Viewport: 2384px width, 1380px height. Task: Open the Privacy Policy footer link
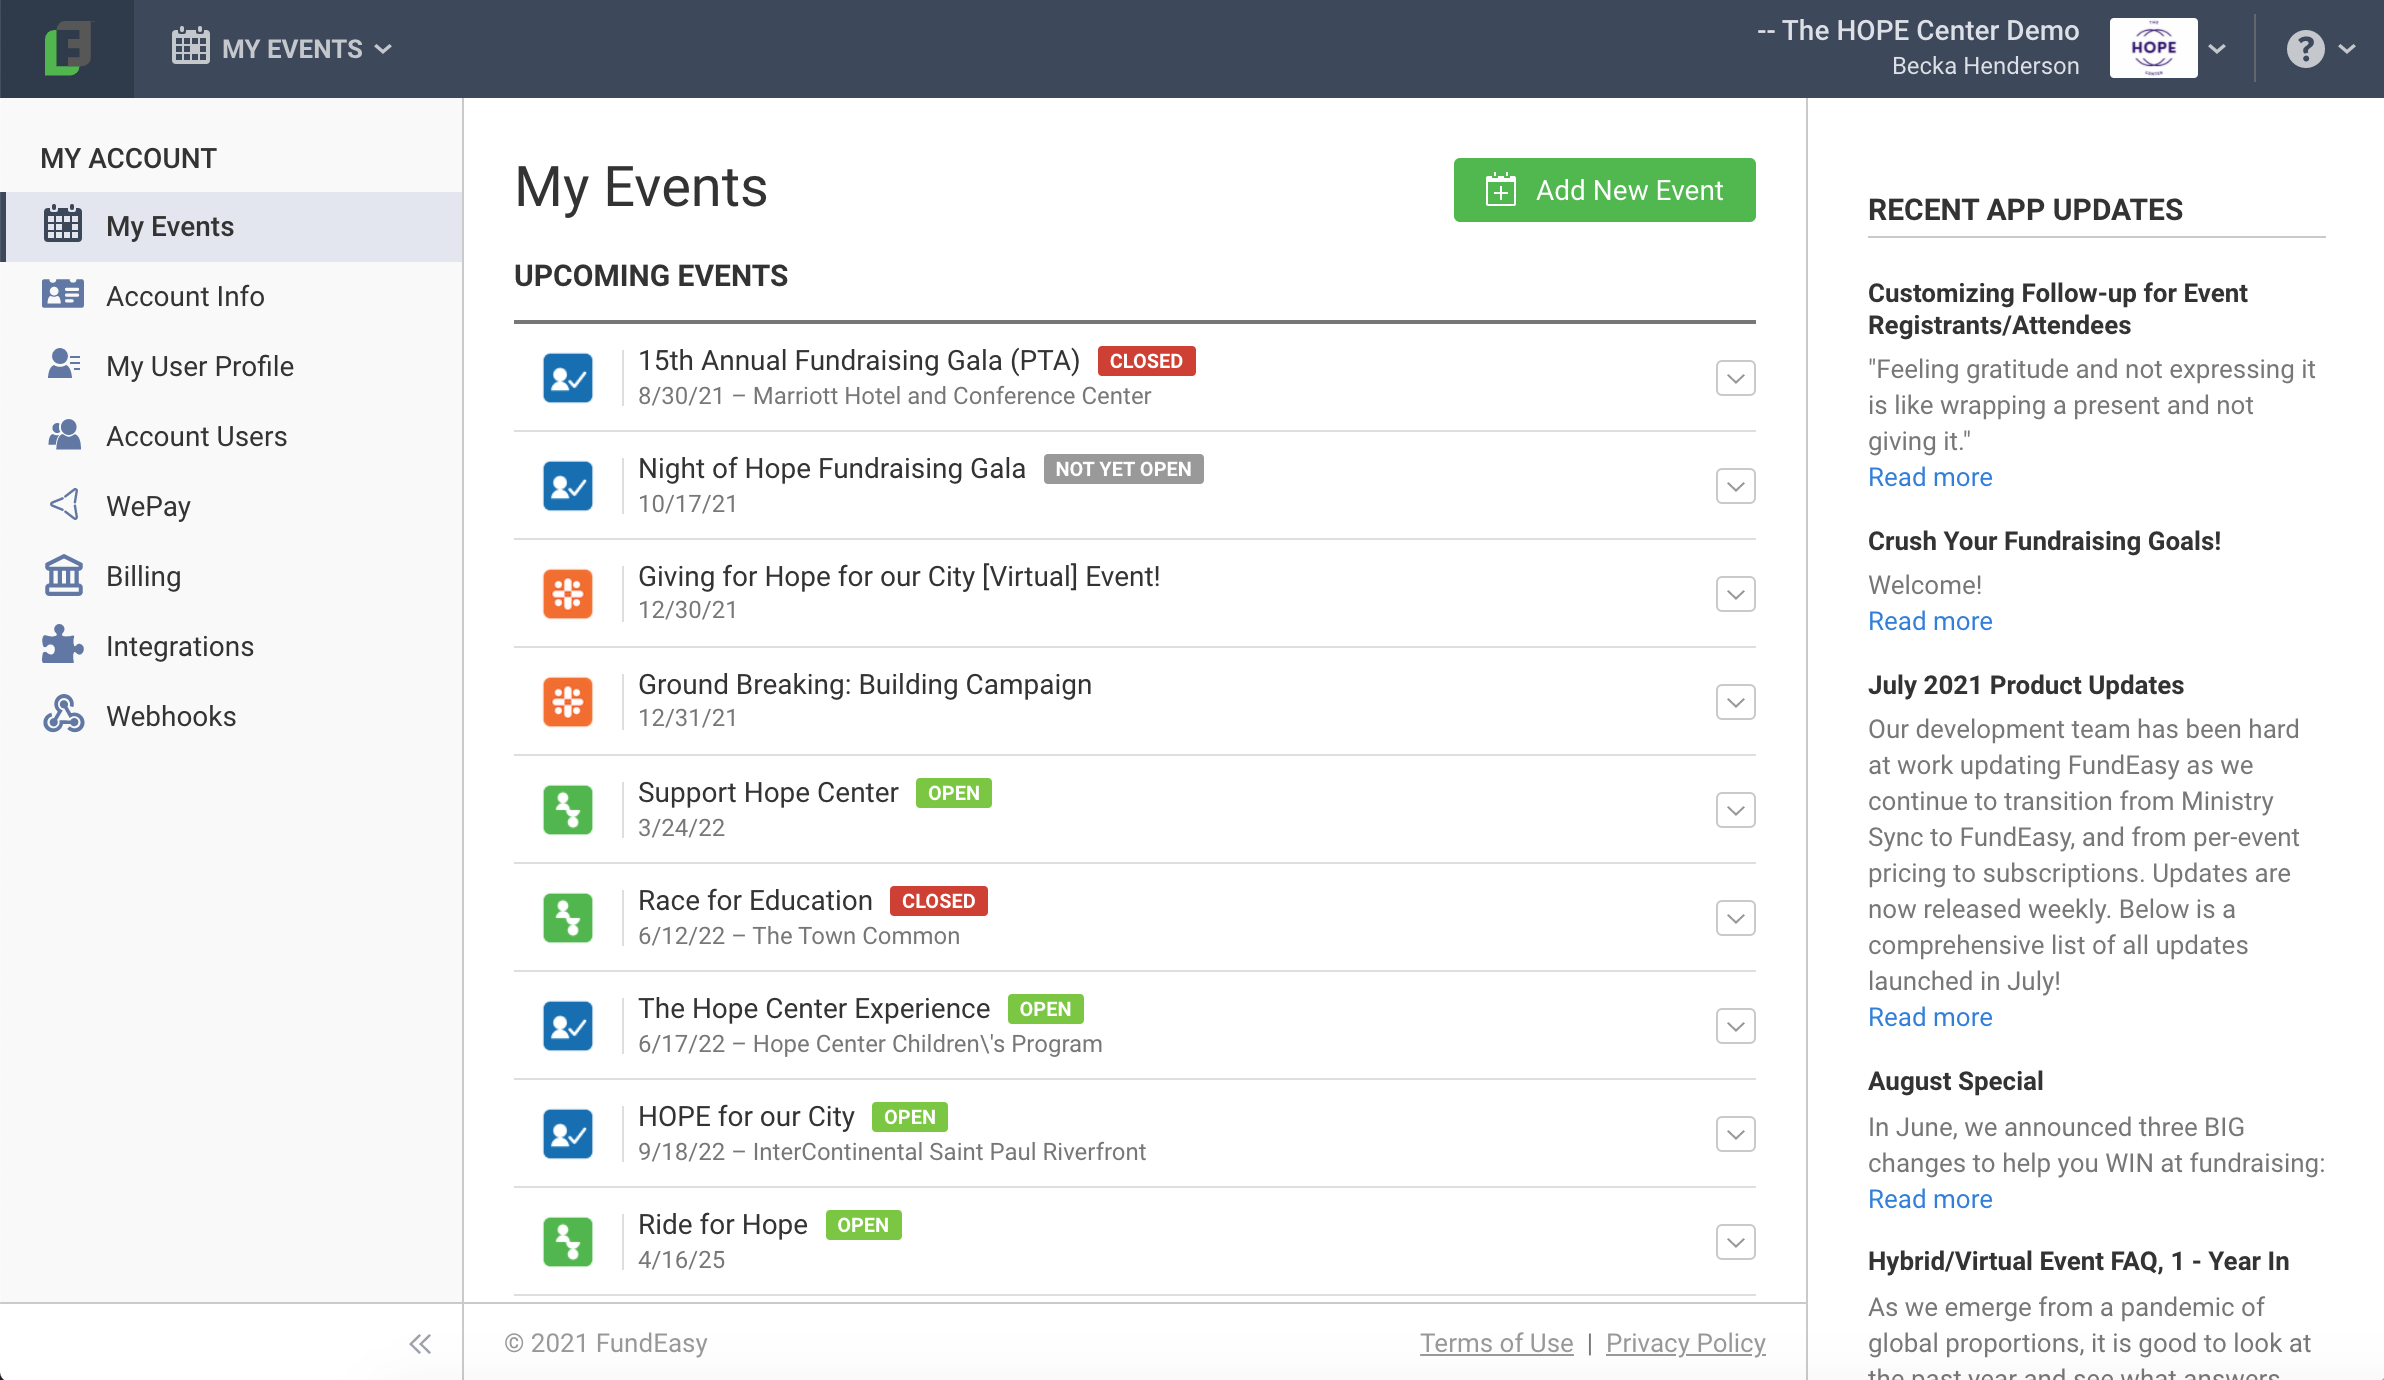click(x=1685, y=1343)
